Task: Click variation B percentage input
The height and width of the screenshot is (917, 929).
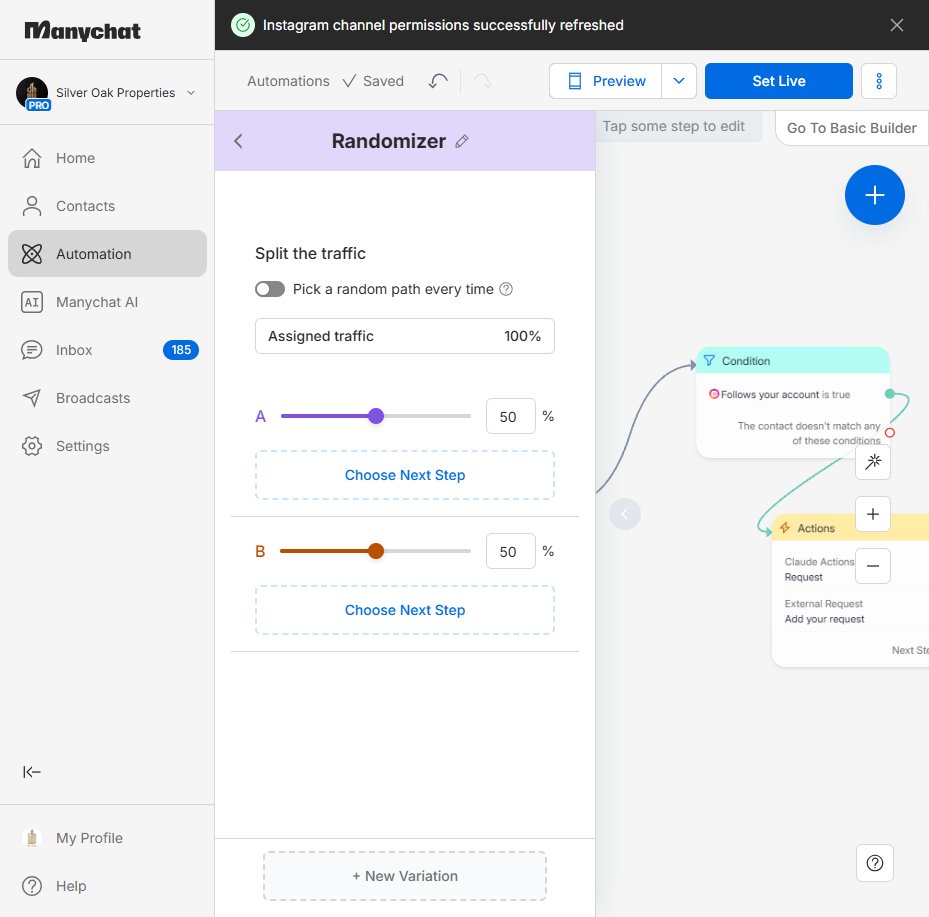Action: 511,552
